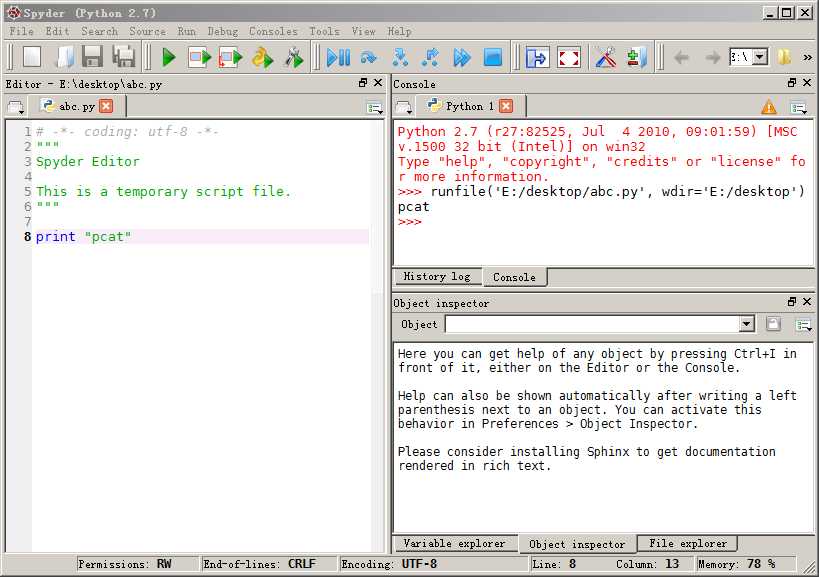Open Spyder preferences via the tools icon

coord(606,57)
